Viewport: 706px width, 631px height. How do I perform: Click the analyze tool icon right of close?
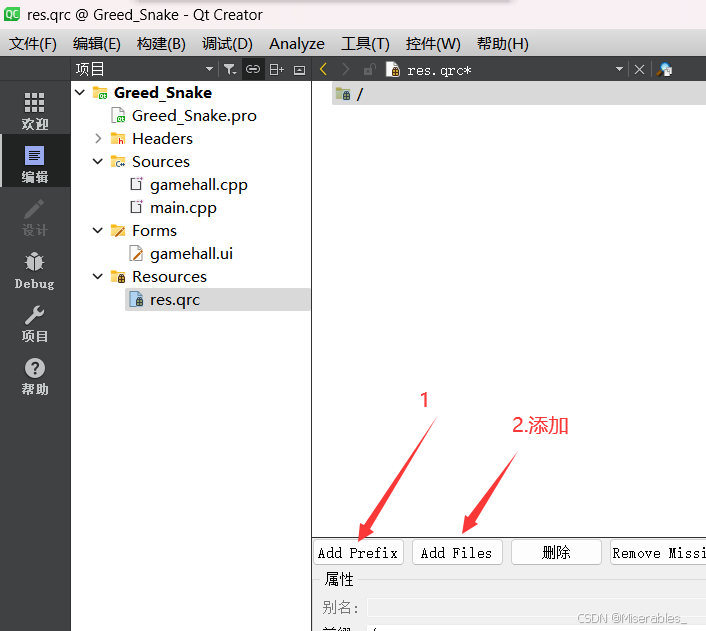[x=665, y=70]
